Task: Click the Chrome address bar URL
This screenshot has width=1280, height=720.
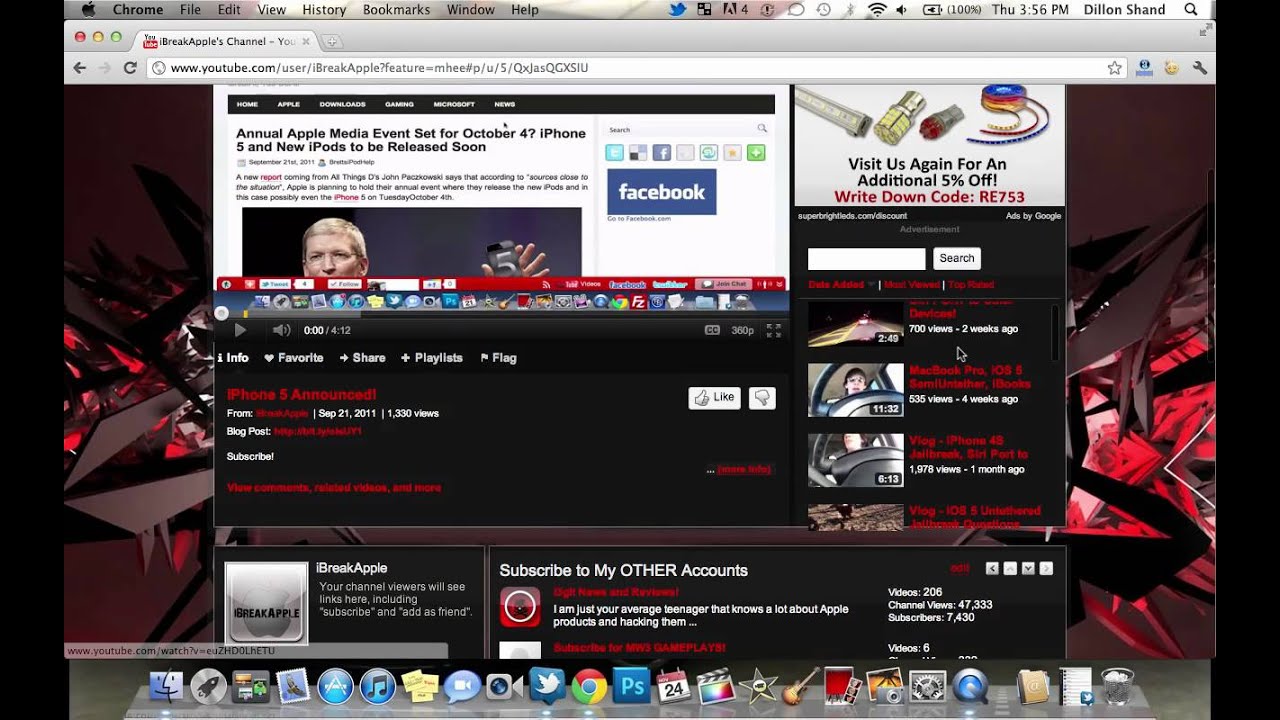Action: (380, 68)
